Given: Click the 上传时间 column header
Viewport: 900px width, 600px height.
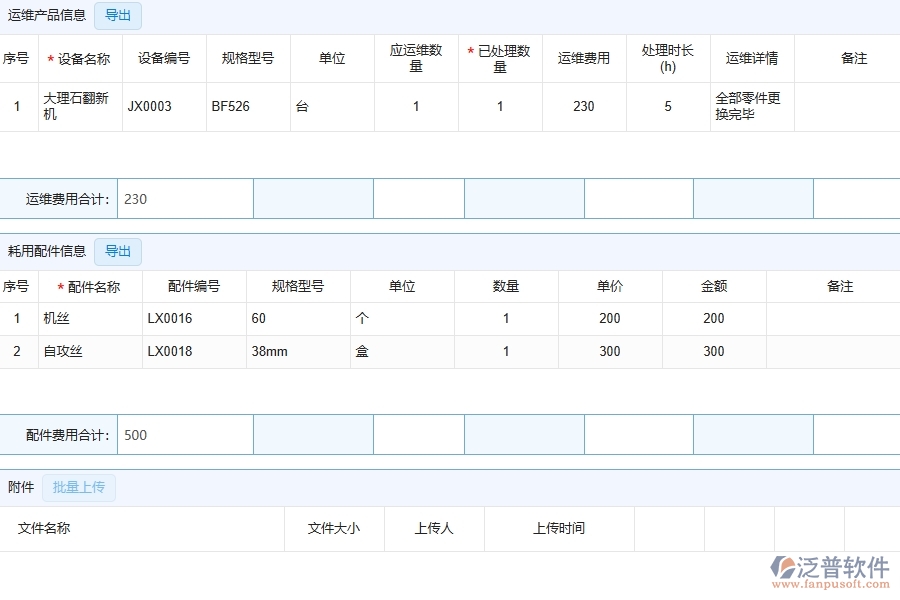Looking at the screenshot, I should pos(559,529).
